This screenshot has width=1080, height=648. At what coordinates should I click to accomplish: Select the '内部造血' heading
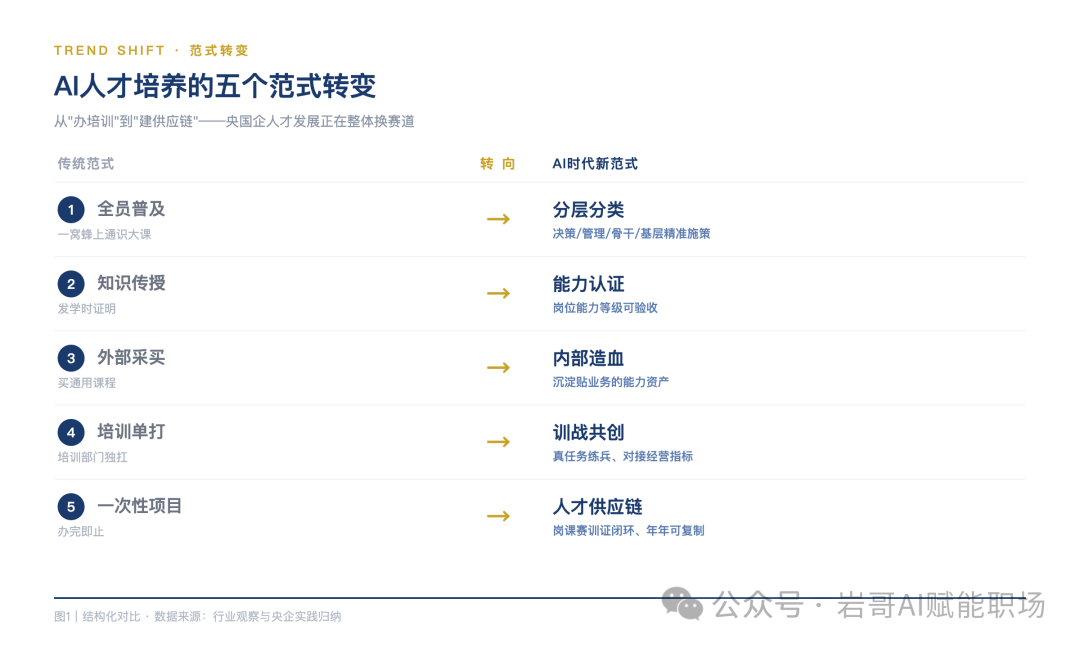[x=588, y=358]
